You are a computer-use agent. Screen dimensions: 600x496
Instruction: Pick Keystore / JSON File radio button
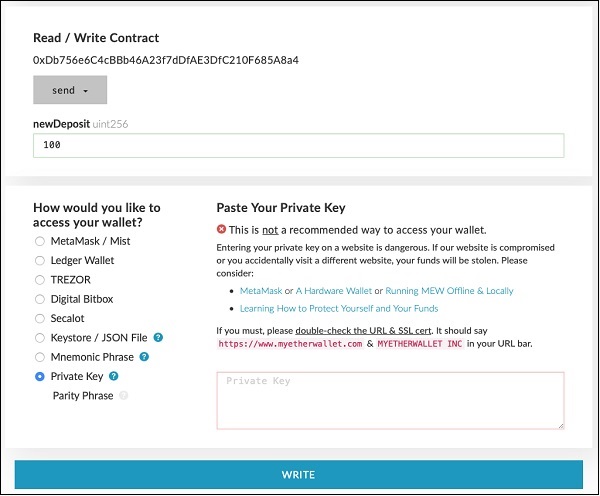40,338
